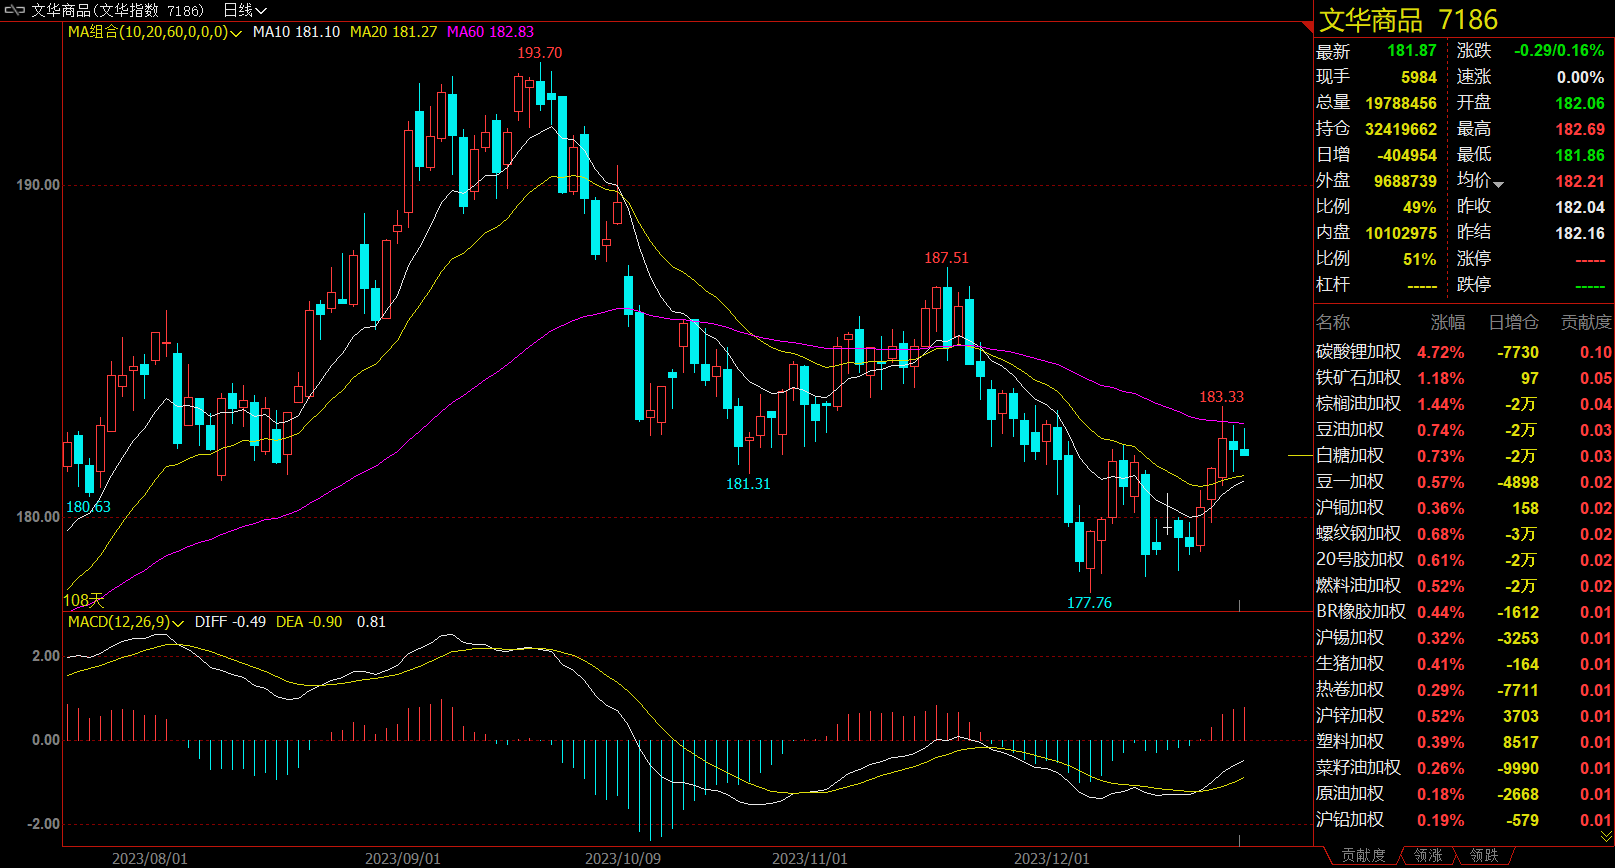Click the 内盘 10102975 value
The width and height of the screenshot is (1615, 868).
click(x=1401, y=233)
